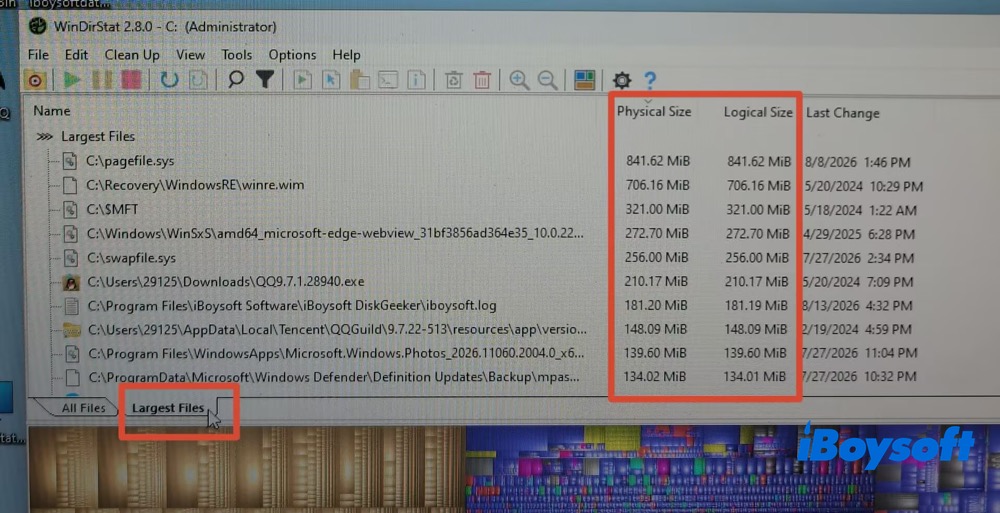Open the Help menu

pos(346,55)
